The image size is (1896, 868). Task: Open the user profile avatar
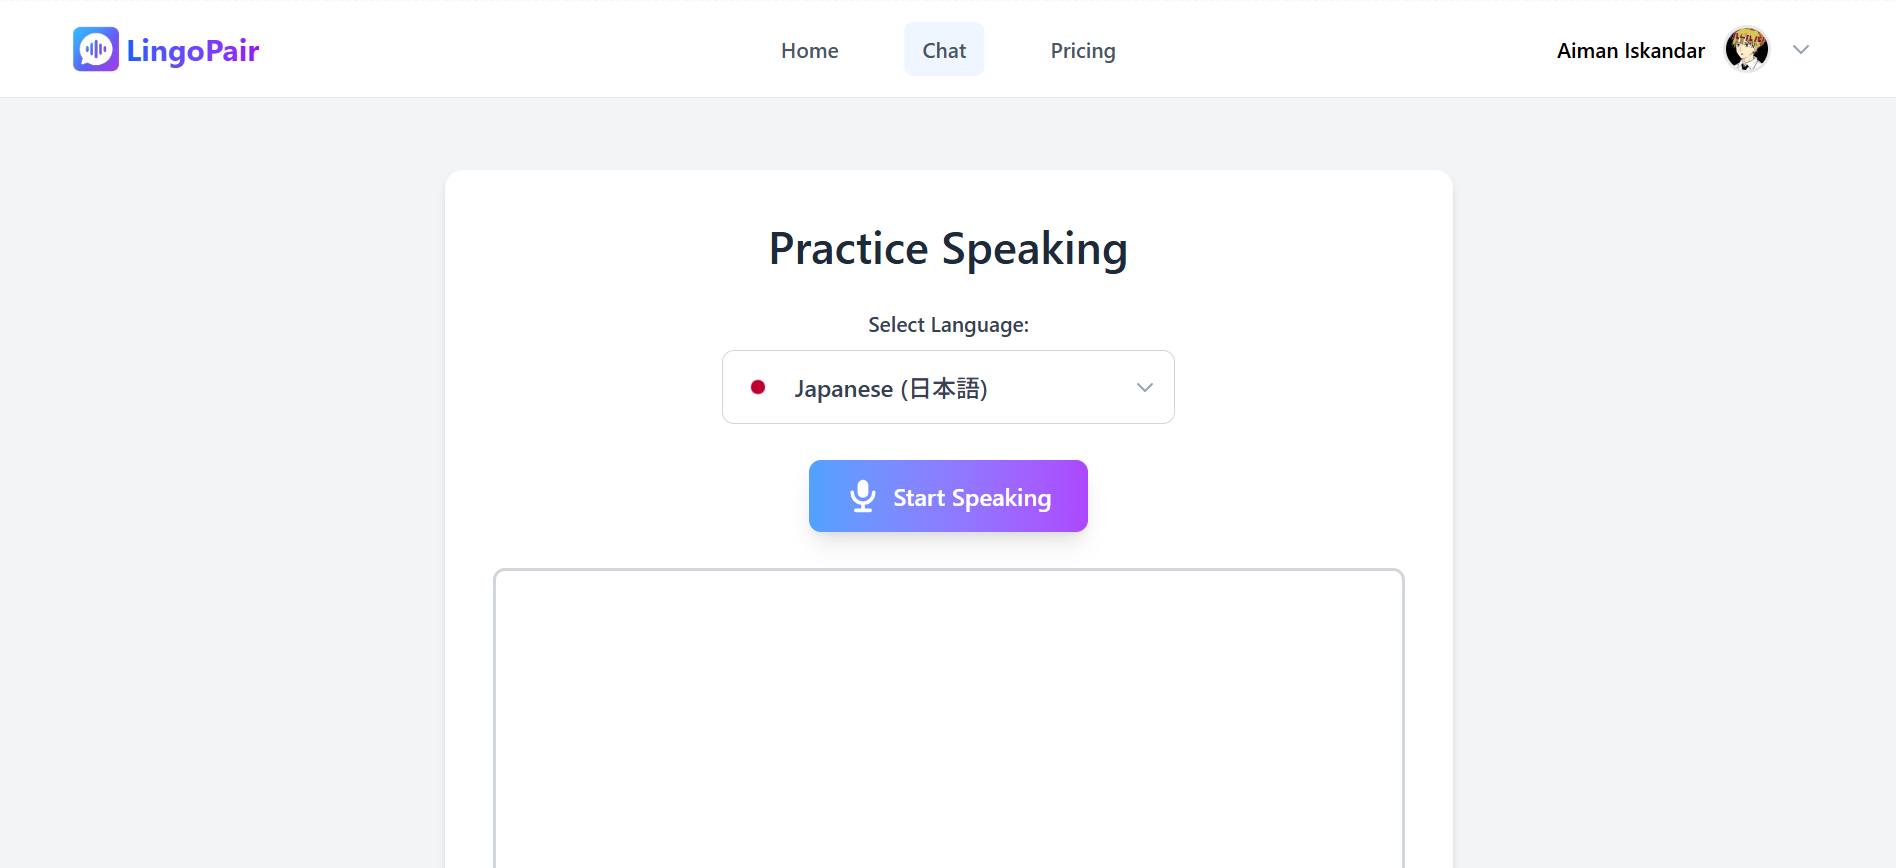pyautogui.click(x=1747, y=49)
